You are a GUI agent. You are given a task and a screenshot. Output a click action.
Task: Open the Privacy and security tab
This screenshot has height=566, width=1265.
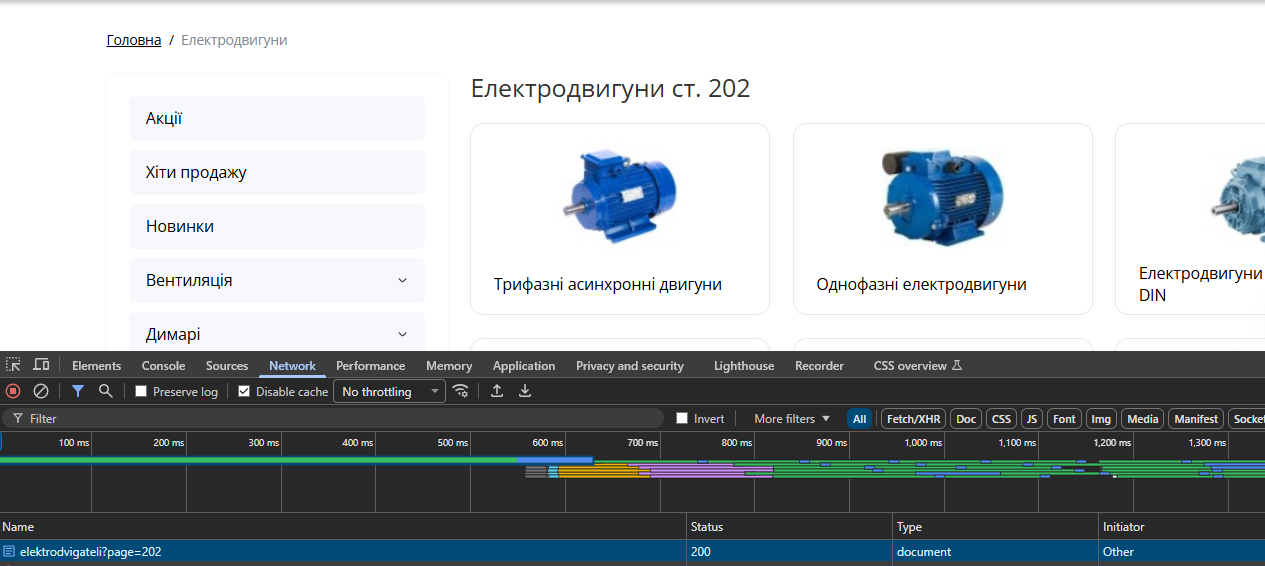tap(630, 366)
